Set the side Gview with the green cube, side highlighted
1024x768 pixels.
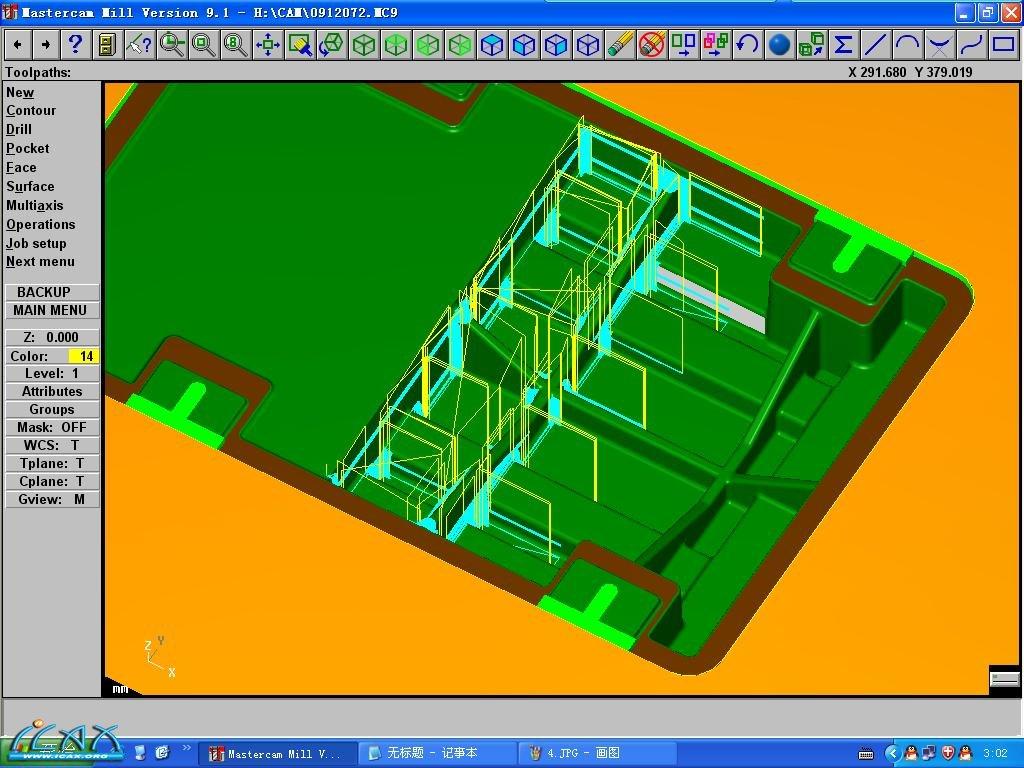(x=459, y=45)
